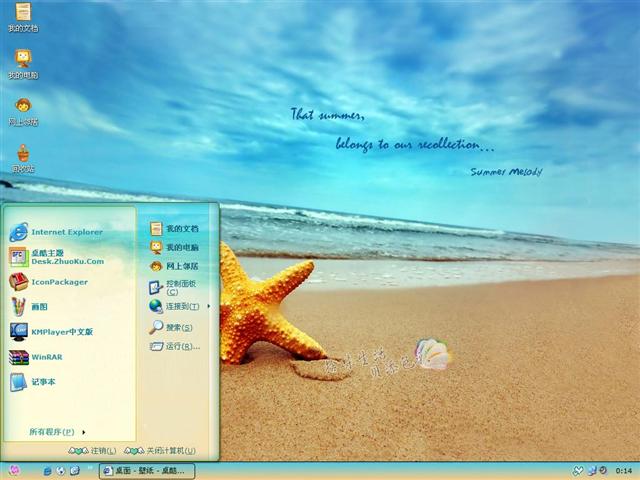Expand 连接到(T) submenu
640x480 pixels.
click(179, 306)
